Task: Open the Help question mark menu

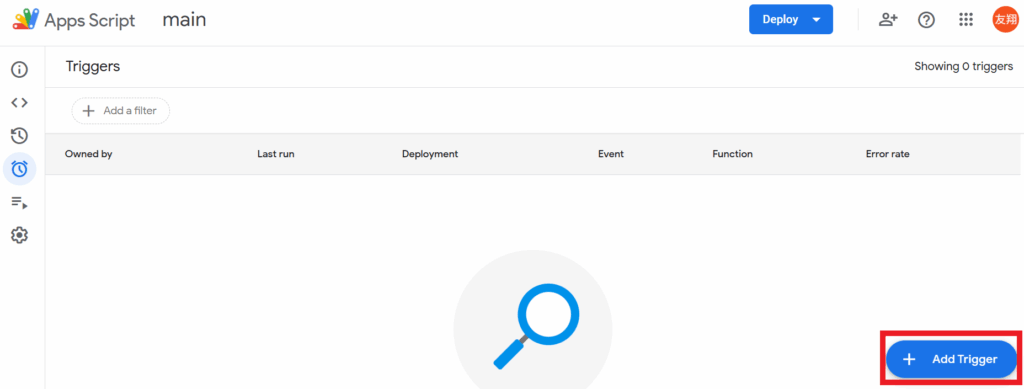Action: click(x=926, y=20)
